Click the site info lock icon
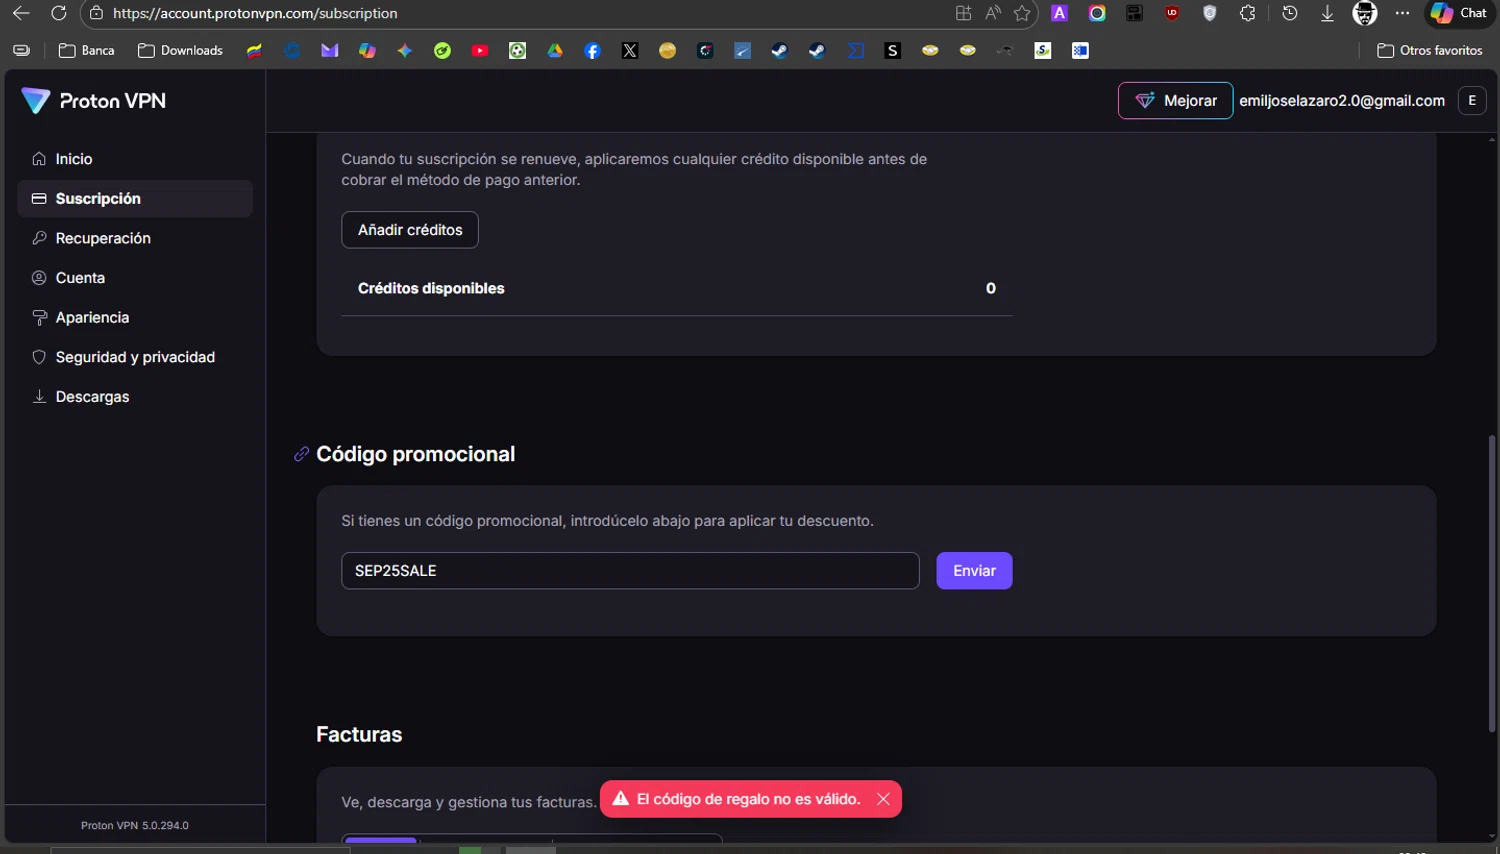1500x854 pixels. pyautogui.click(x=96, y=13)
